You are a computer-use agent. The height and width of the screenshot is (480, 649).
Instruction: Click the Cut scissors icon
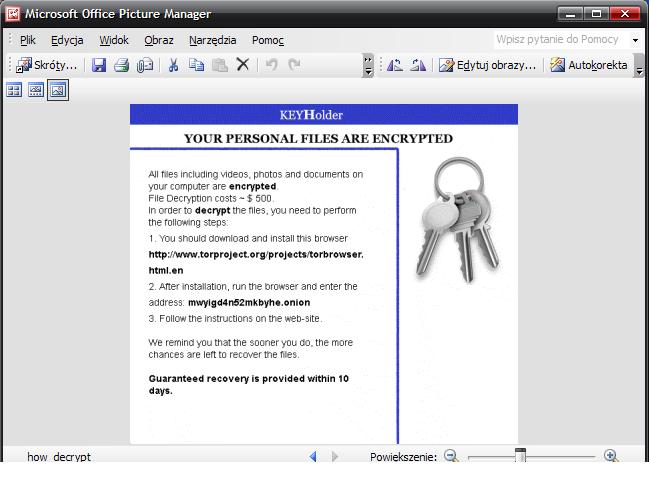click(173, 65)
